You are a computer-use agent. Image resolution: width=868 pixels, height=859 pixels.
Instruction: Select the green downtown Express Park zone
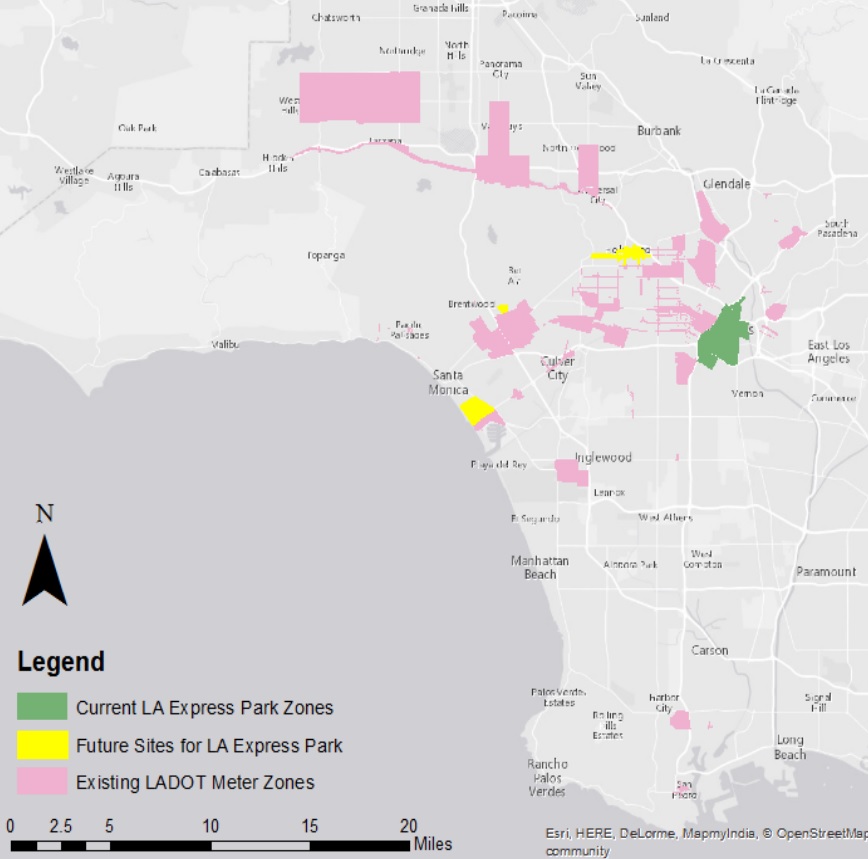click(x=722, y=337)
